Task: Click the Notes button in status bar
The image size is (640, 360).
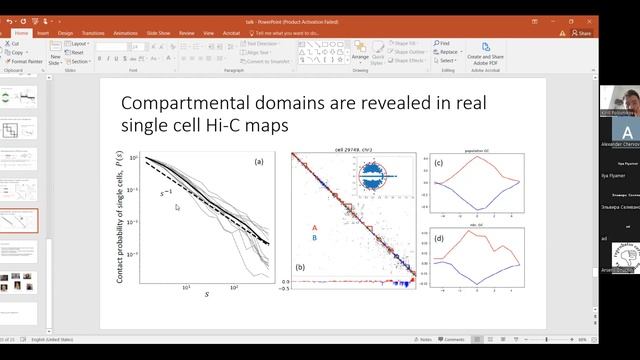Action: click(x=423, y=339)
